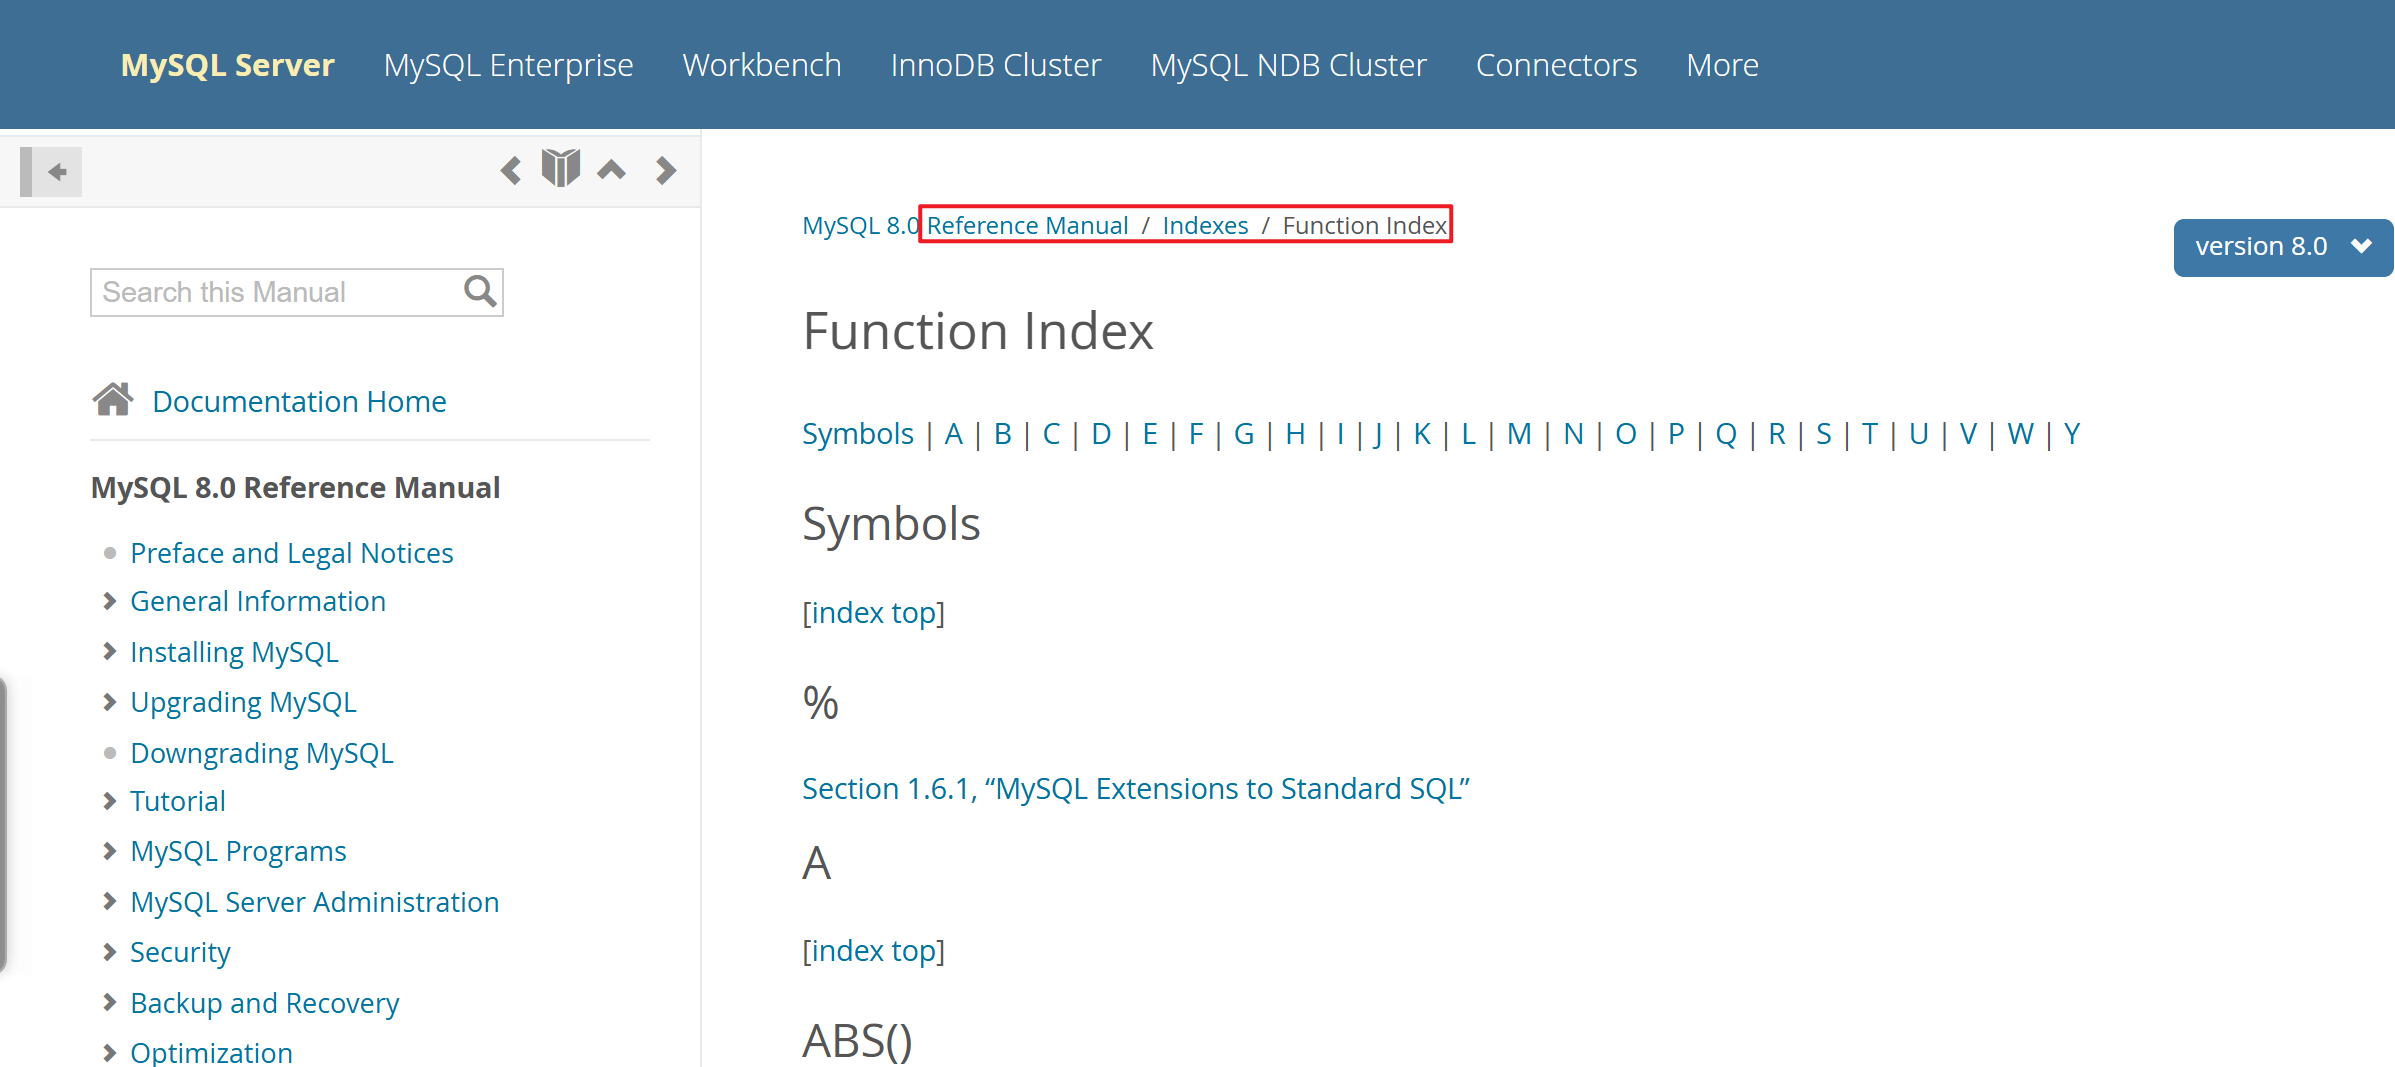Open the Security link
The image size is (2395, 1067).
[180, 952]
